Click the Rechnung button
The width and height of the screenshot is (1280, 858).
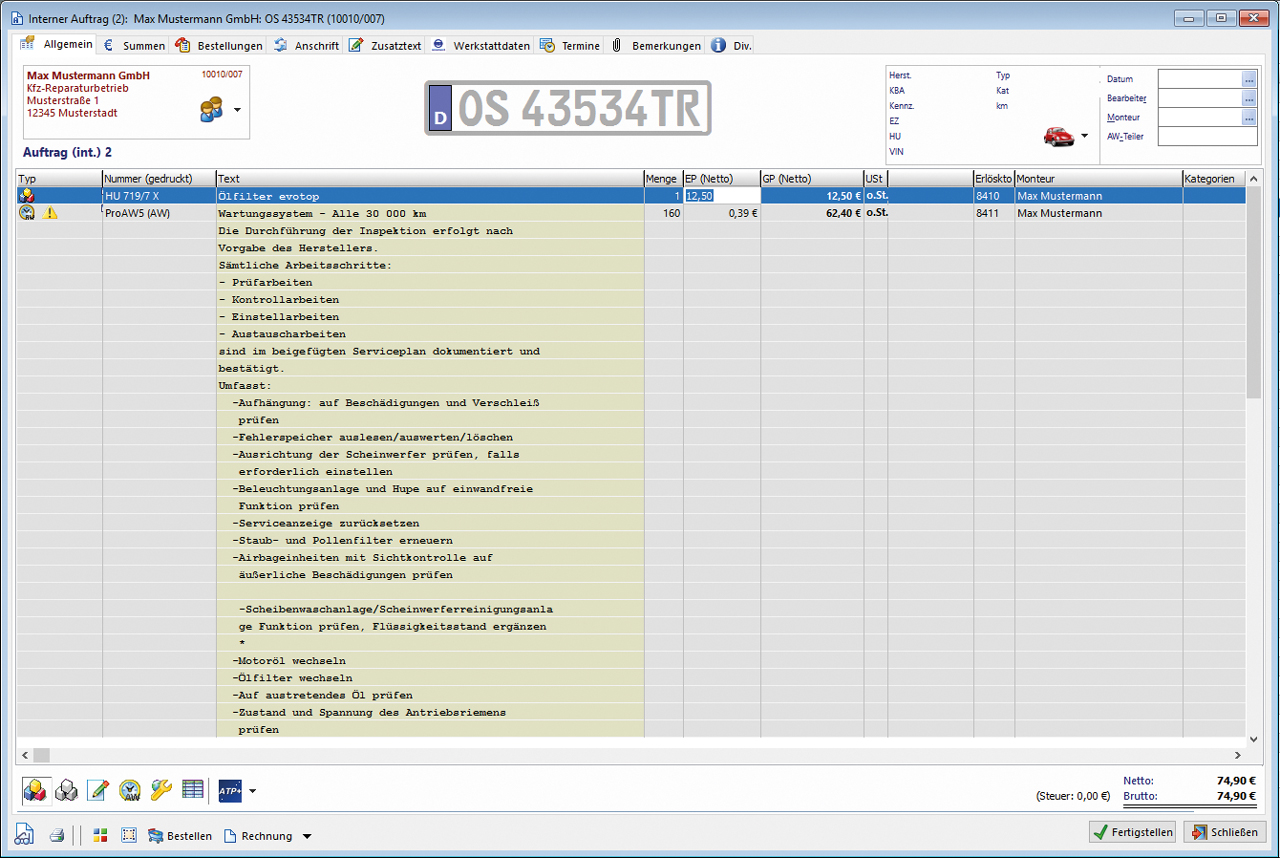[258, 836]
